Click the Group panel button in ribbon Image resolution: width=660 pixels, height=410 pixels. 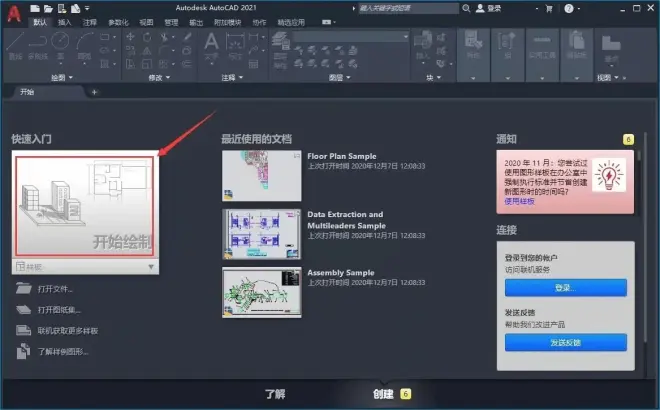[507, 55]
